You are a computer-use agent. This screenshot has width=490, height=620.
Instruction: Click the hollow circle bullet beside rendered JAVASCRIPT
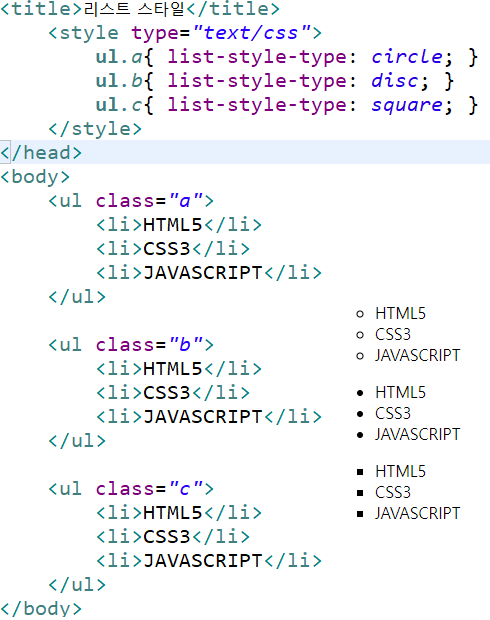[360, 356]
